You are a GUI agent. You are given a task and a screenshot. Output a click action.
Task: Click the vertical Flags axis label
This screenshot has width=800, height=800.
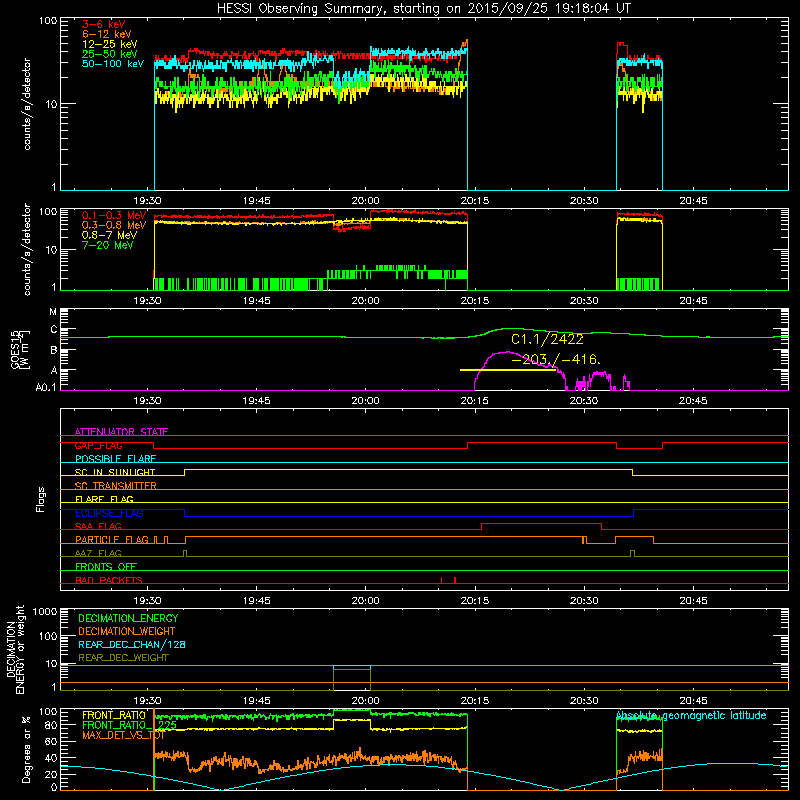pyautogui.click(x=41, y=499)
